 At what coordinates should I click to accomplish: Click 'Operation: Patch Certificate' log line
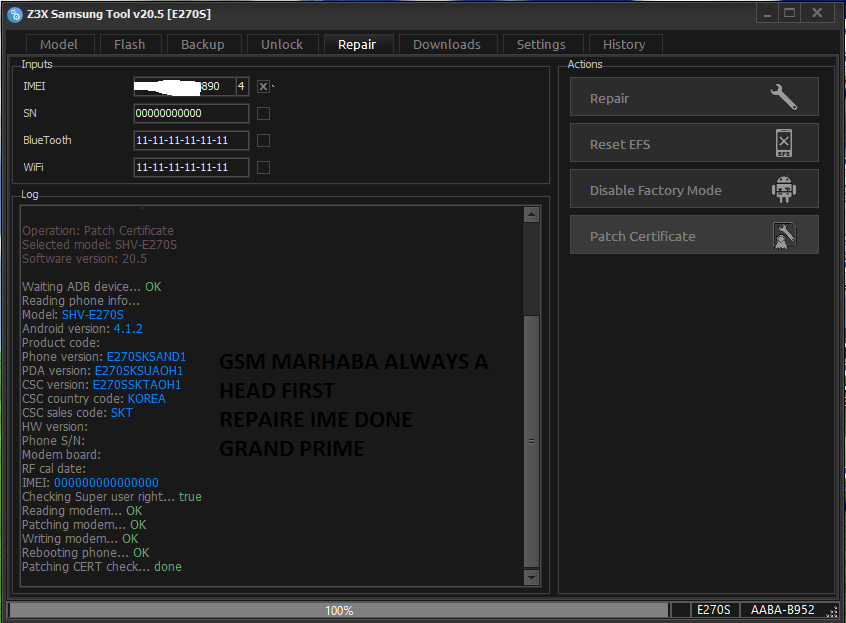point(98,231)
